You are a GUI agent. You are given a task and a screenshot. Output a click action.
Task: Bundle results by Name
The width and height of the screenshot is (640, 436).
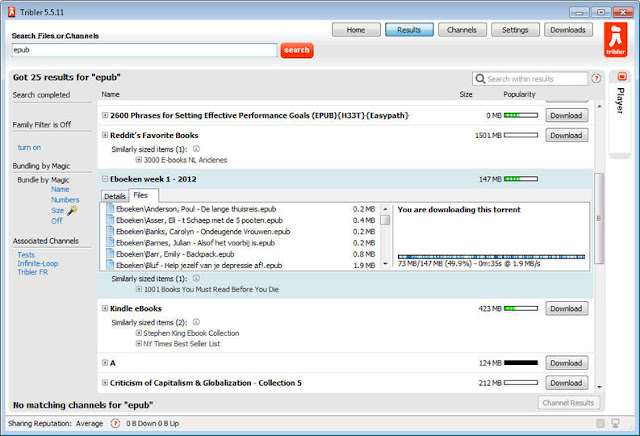60,189
